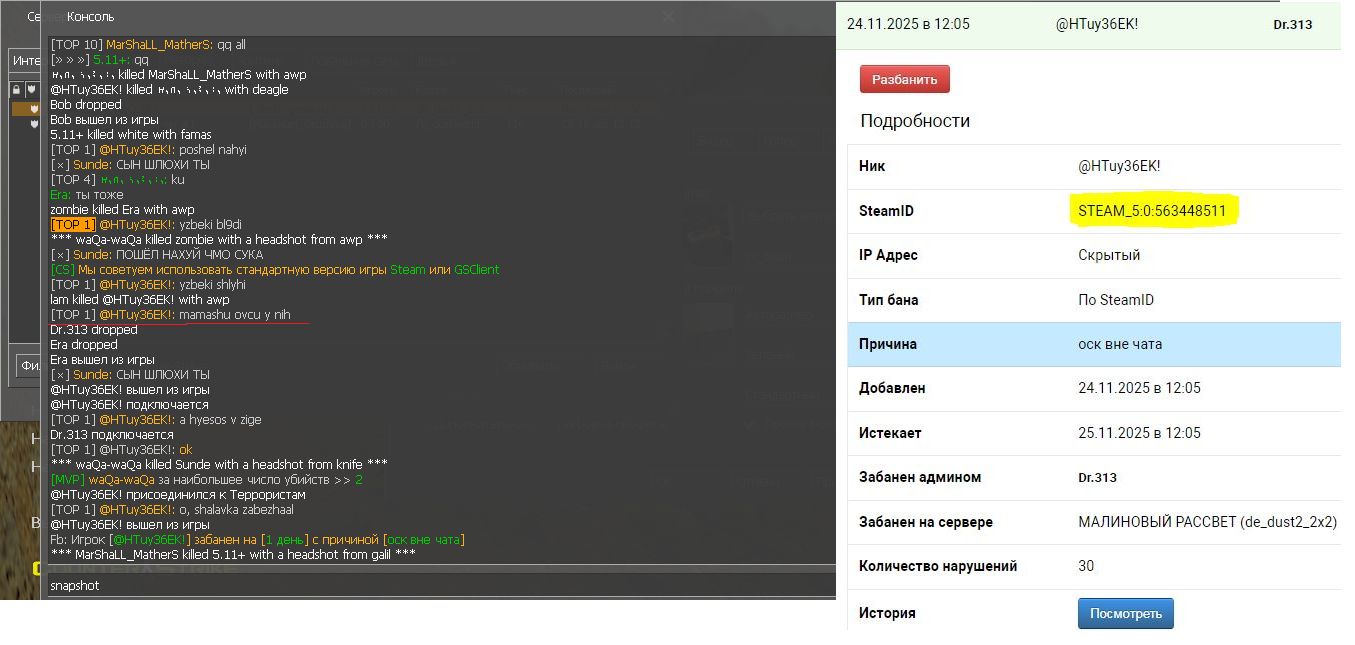Click the lock icon column header

click(17, 90)
